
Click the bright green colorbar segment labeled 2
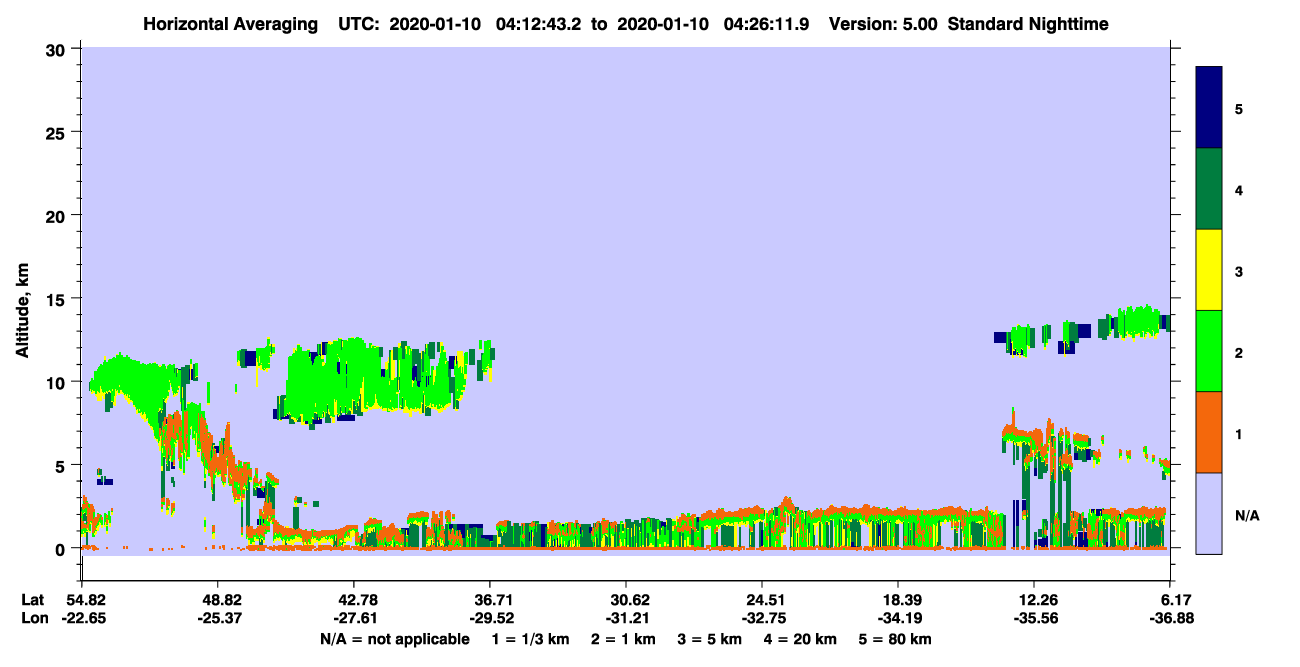(1209, 351)
